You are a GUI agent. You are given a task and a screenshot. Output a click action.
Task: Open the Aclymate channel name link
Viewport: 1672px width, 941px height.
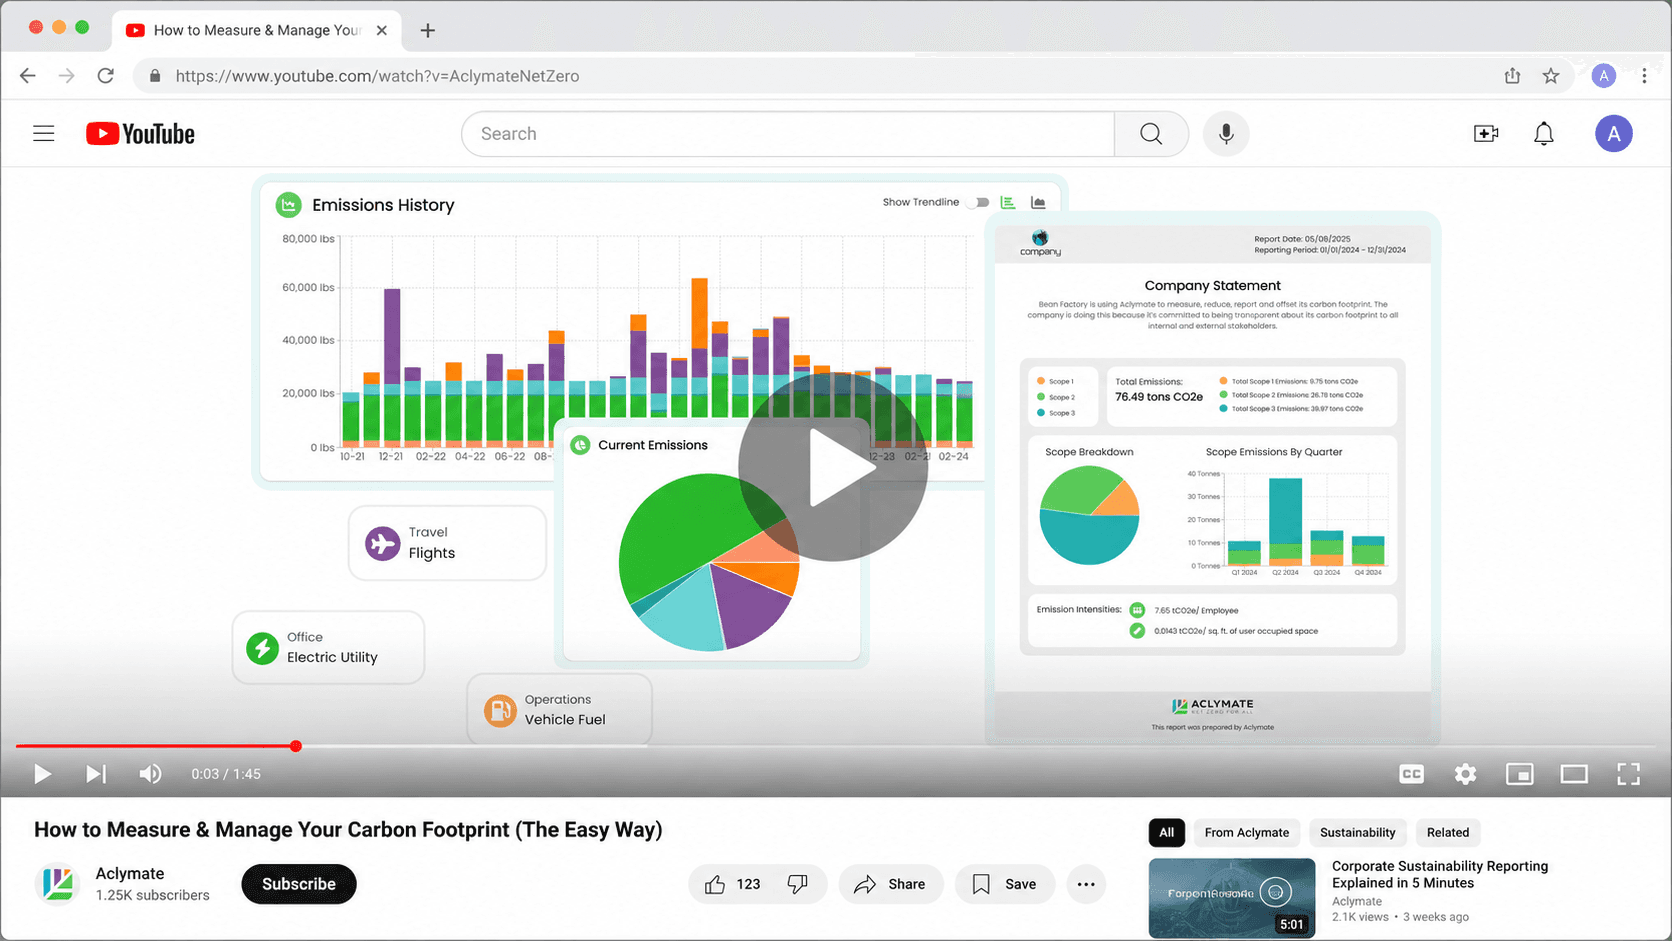click(x=130, y=874)
